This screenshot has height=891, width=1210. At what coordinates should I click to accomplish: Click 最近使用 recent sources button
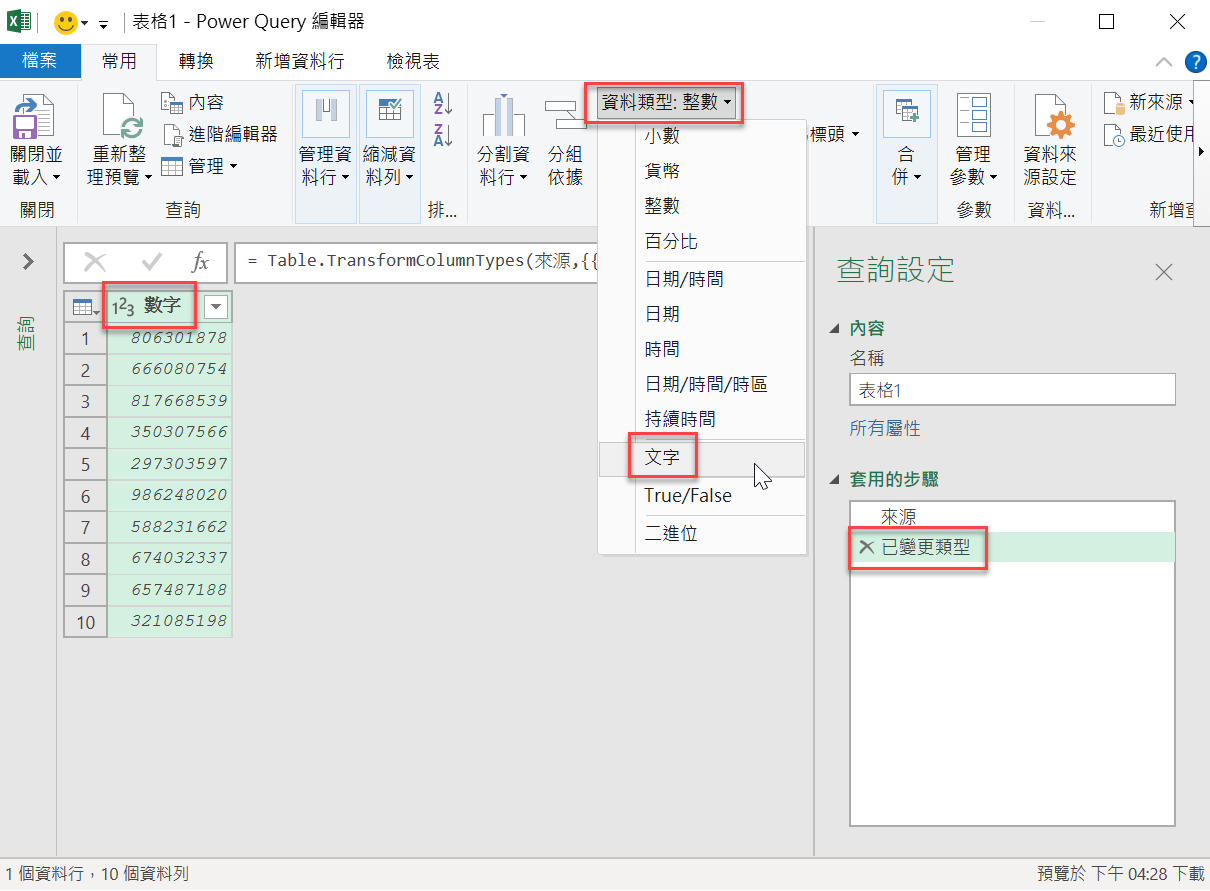pyautogui.click(x=1149, y=134)
